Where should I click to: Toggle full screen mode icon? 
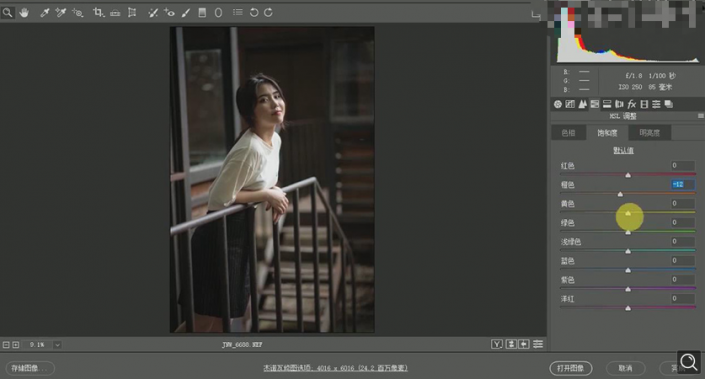point(535,15)
